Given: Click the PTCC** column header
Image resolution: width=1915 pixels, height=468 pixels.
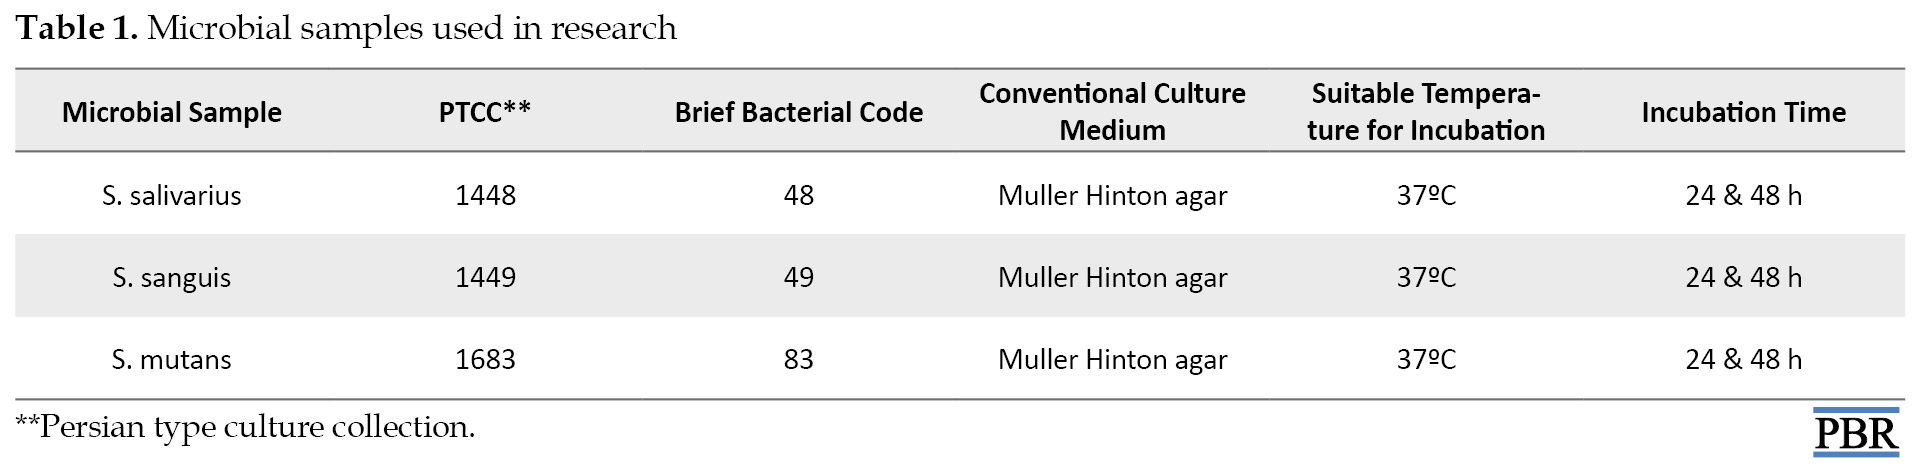Looking at the screenshot, I should tap(485, 112).
